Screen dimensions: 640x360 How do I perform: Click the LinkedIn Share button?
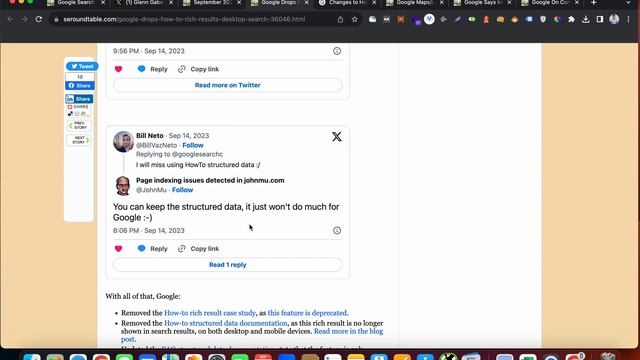point(80,99)
